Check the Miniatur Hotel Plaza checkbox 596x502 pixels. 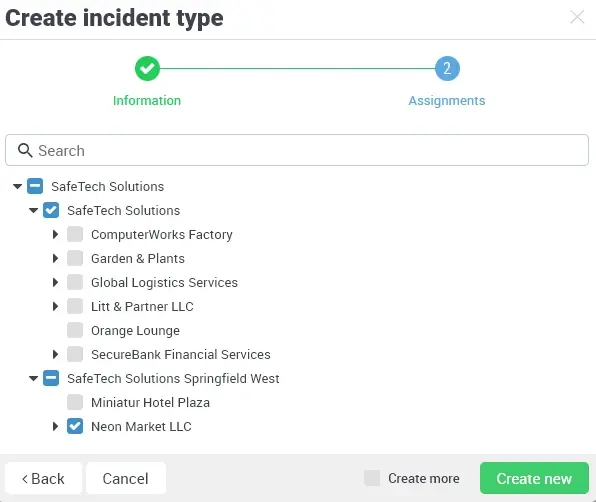75,402
